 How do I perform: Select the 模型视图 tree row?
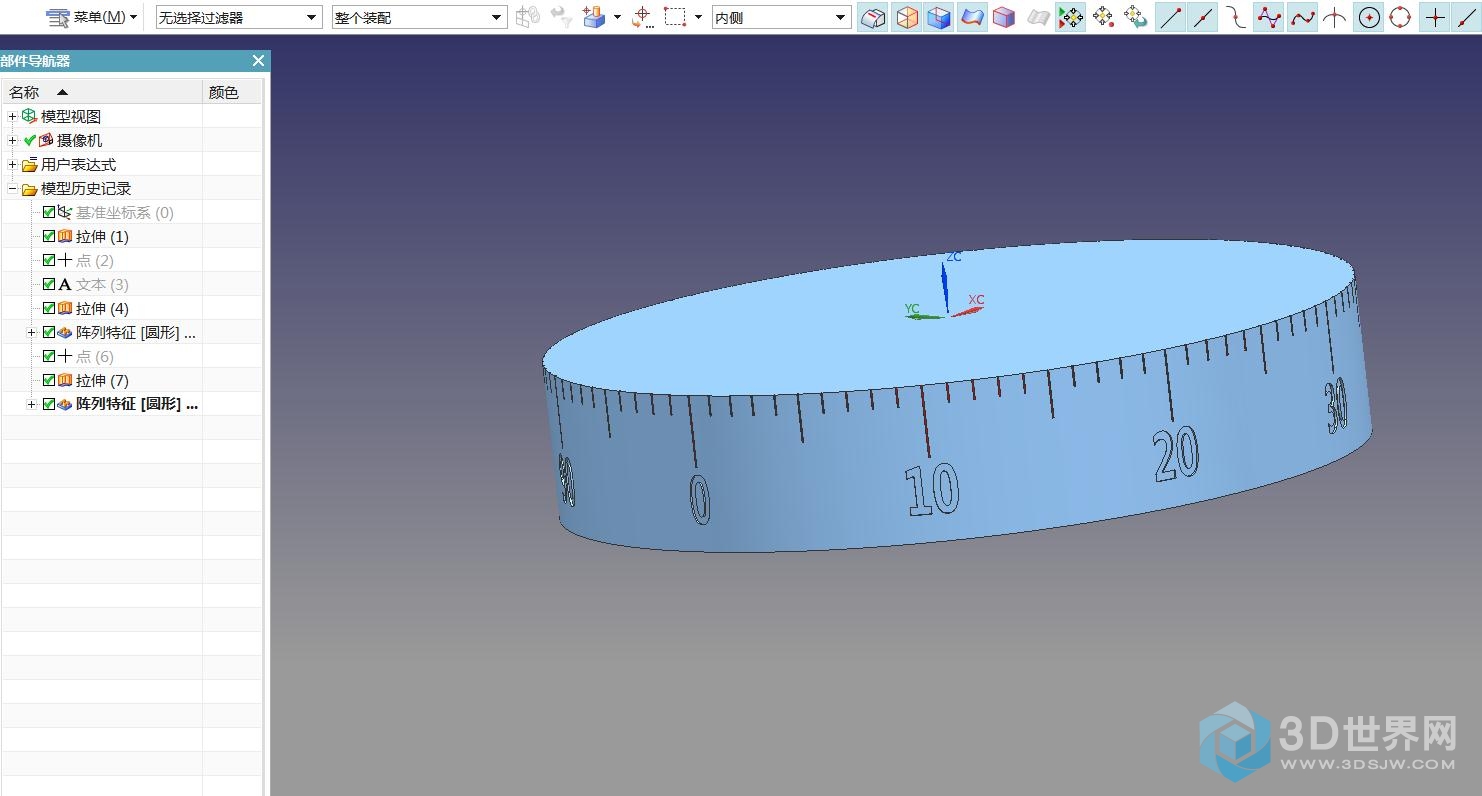71,116
